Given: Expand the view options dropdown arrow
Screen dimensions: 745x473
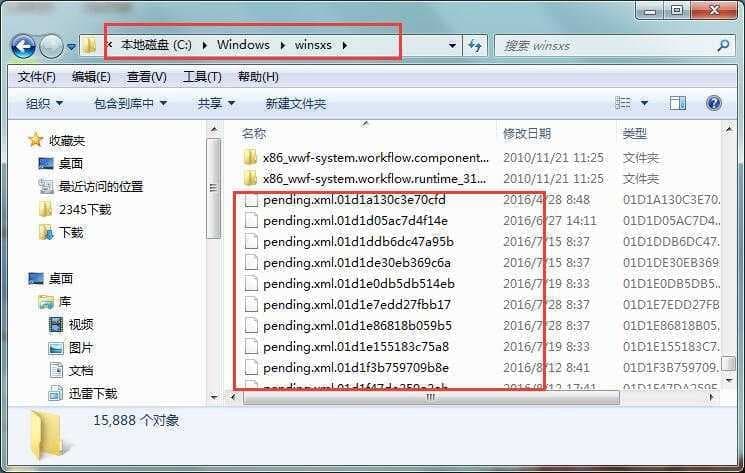Looking at the screenshot, I should coord(644,103).
